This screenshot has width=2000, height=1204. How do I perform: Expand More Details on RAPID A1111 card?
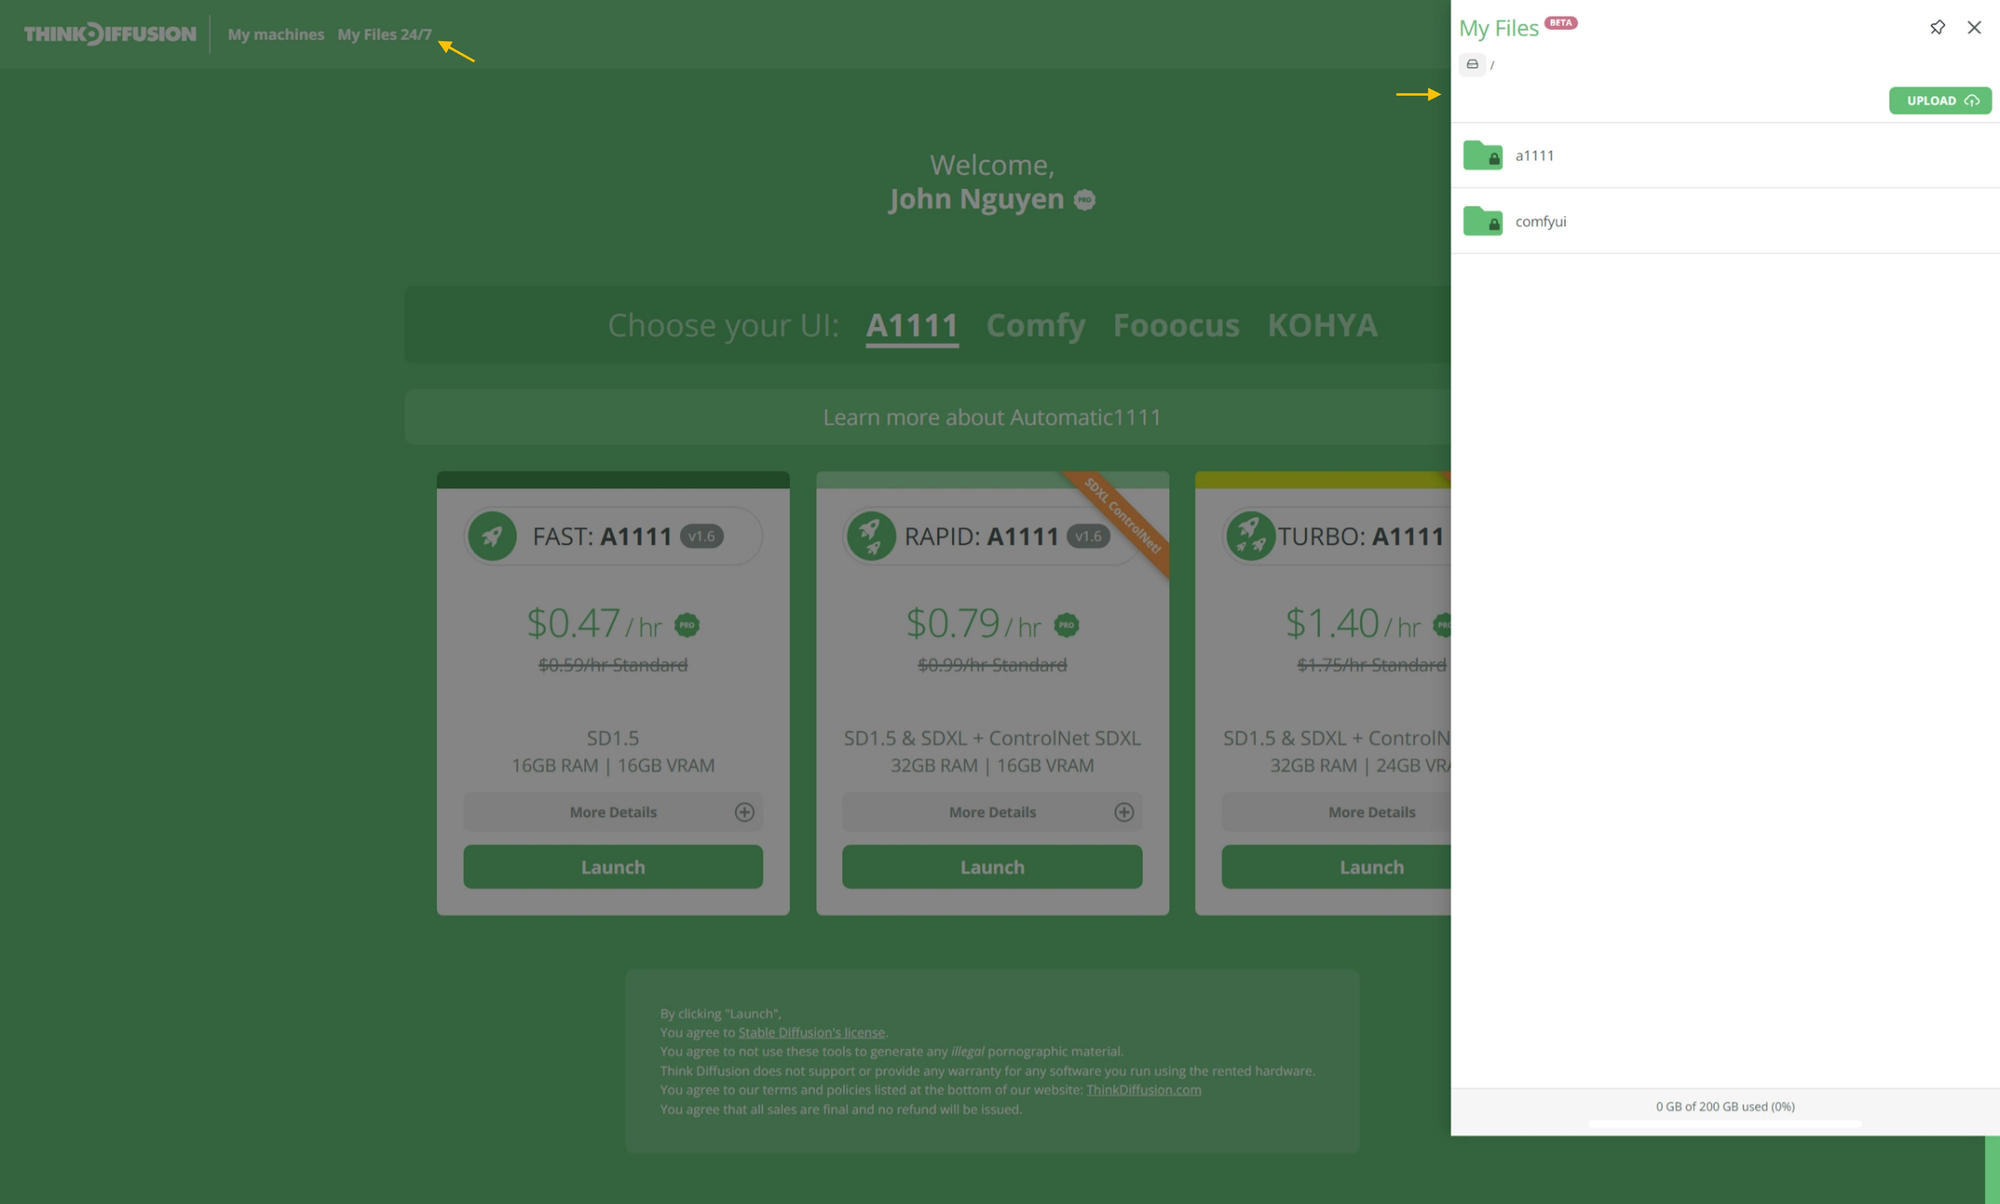[992, 812]
